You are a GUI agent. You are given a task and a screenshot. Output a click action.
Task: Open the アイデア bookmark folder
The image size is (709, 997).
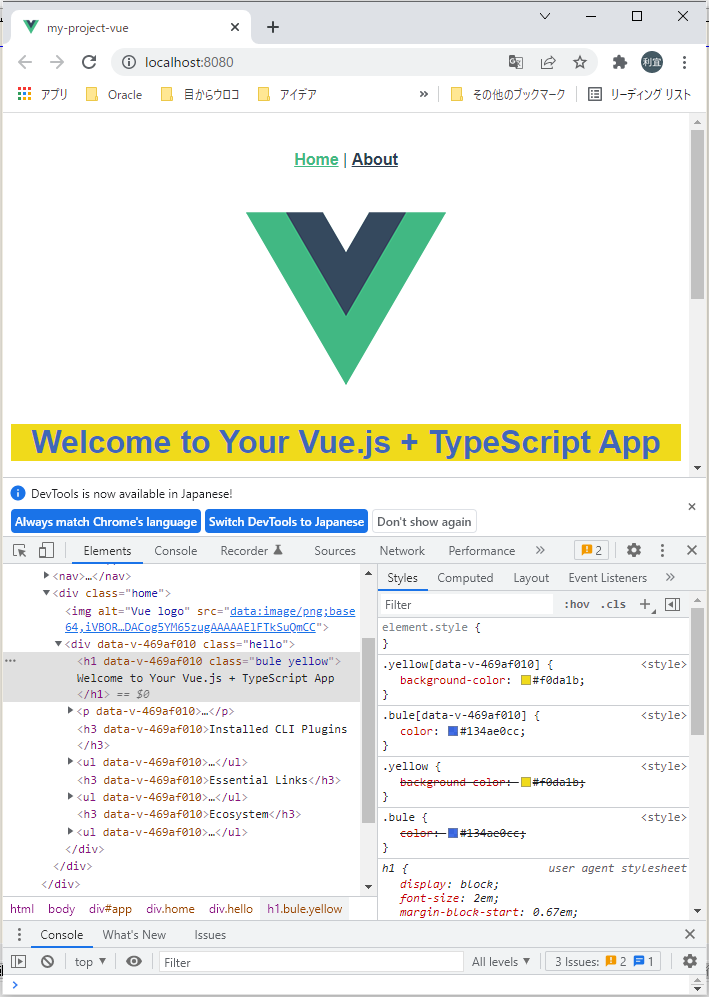coord(287,94)
